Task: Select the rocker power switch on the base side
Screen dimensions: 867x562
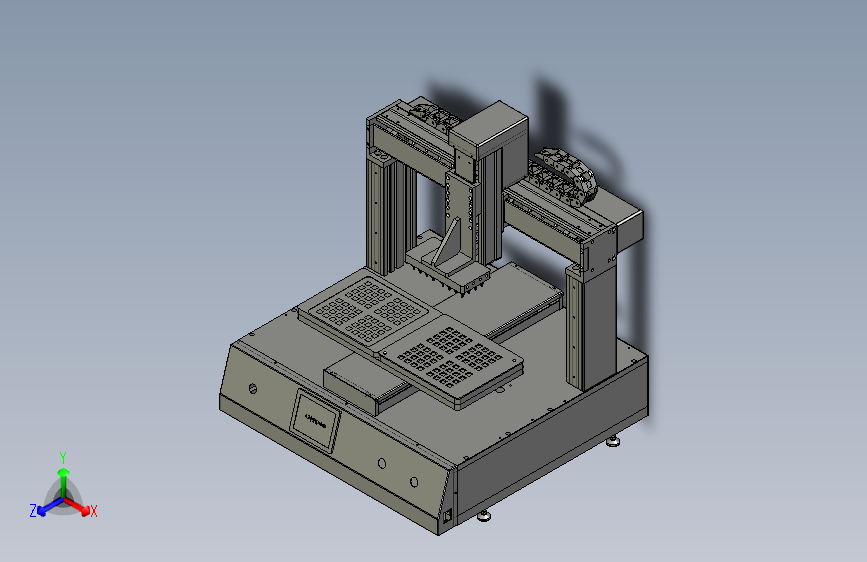Action: [447, 517]
